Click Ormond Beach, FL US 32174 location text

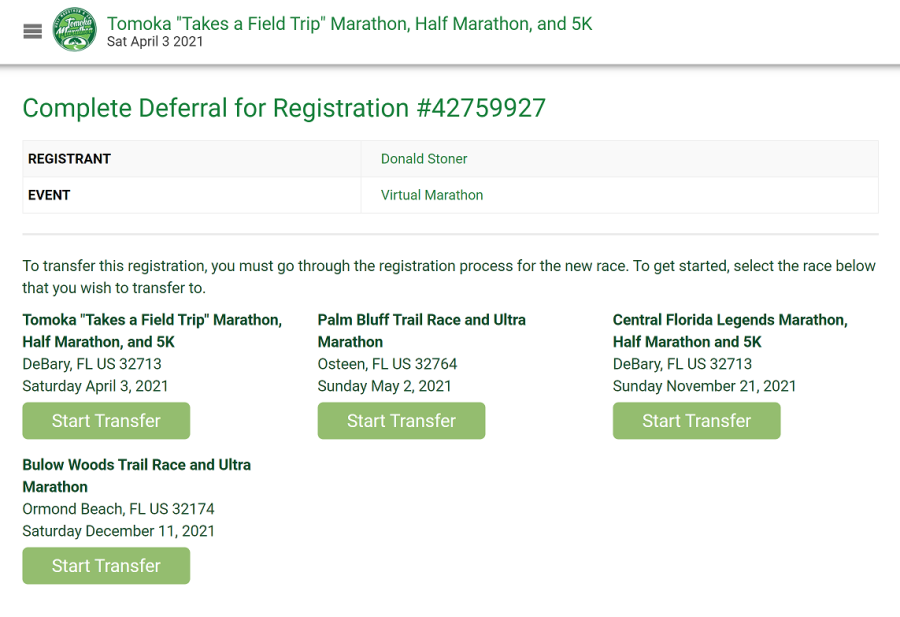(118, 509)
